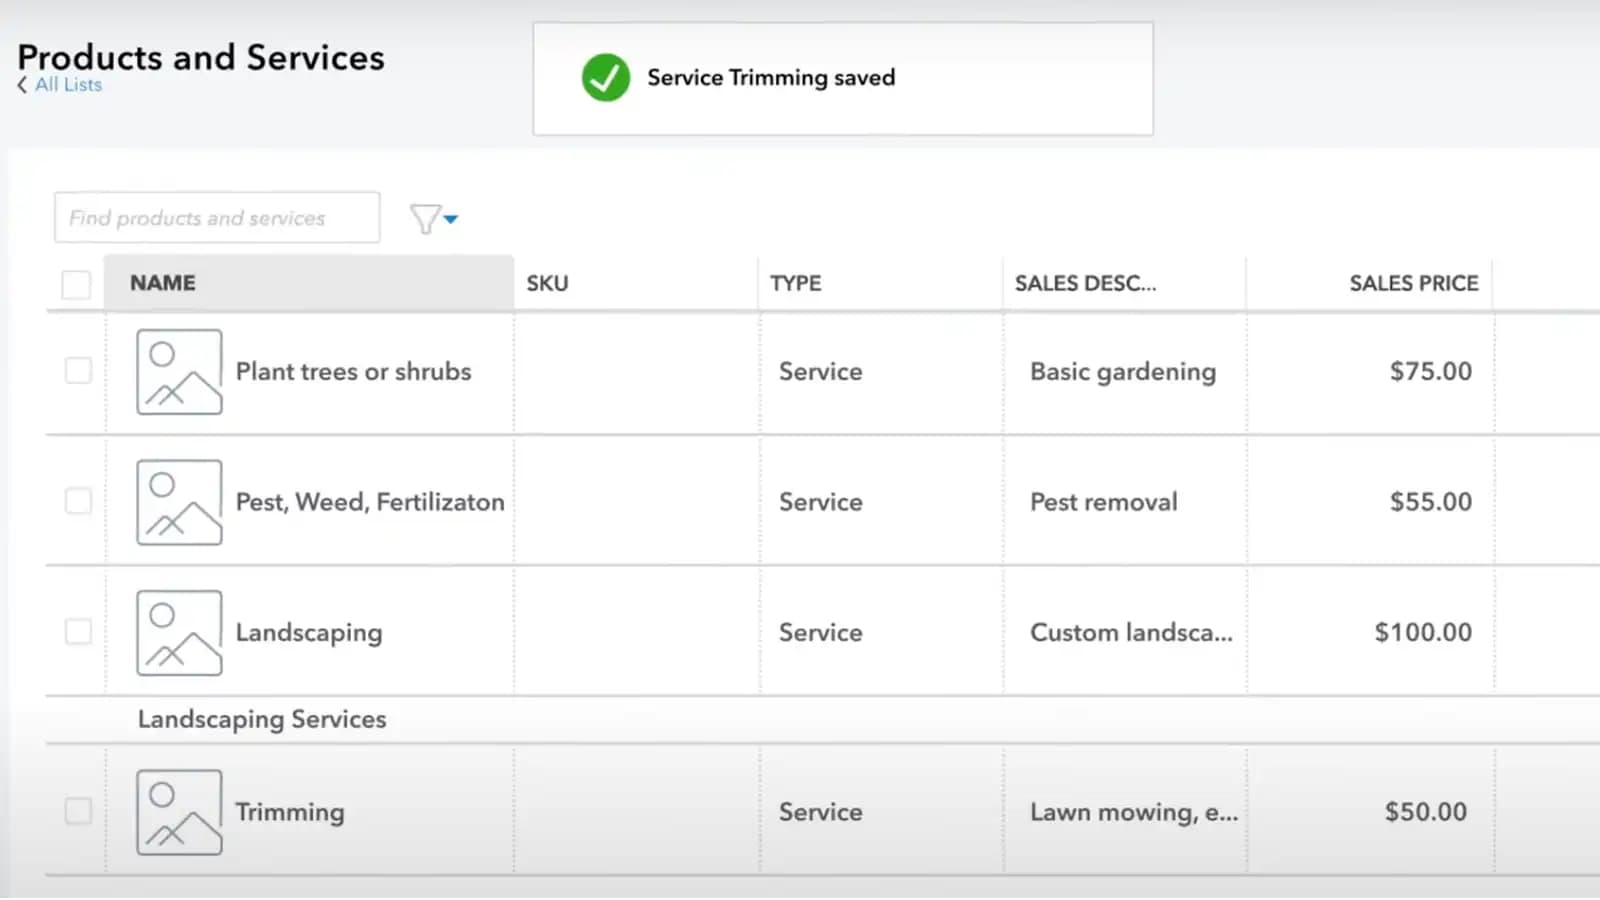Click the Trimming item name
The image size is (1600, 900).
[290, 812]
